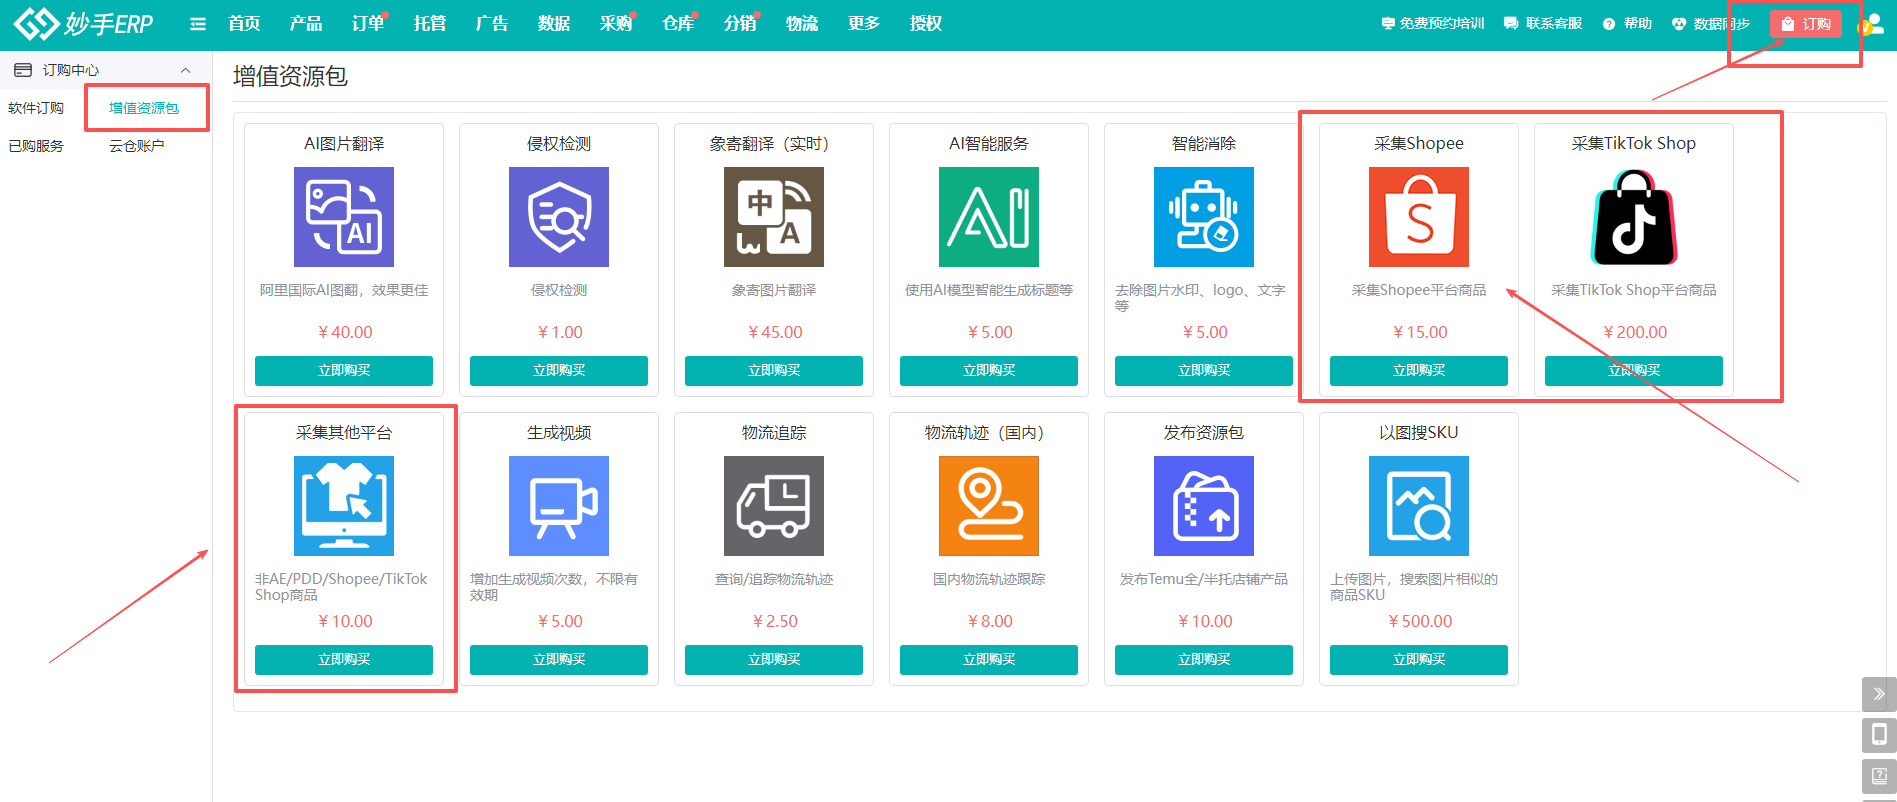Click the 采集TikTok Shop icon
1897x802 pixels.
(x=1634, y=217)
